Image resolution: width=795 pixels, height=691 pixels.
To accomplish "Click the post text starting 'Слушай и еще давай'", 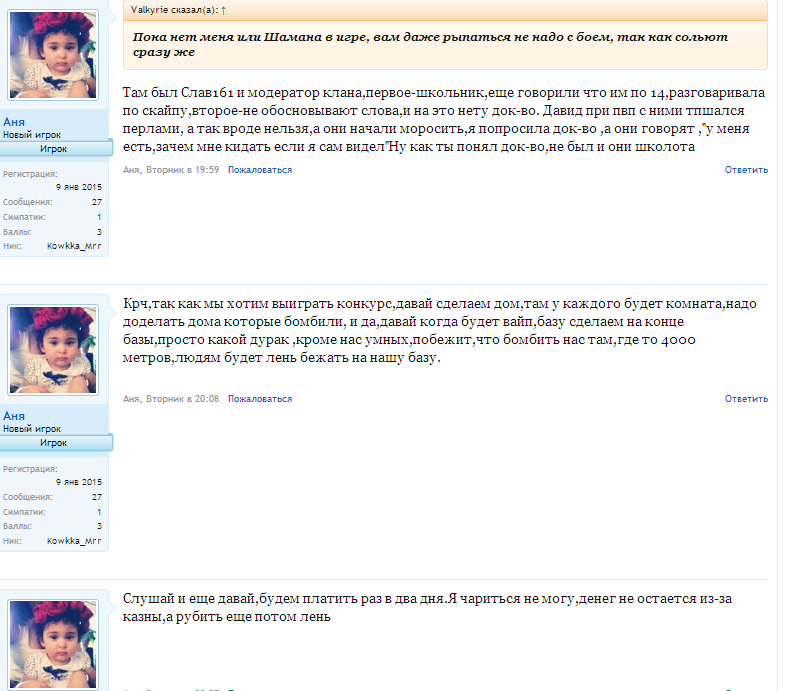I will tap(427, 607).
